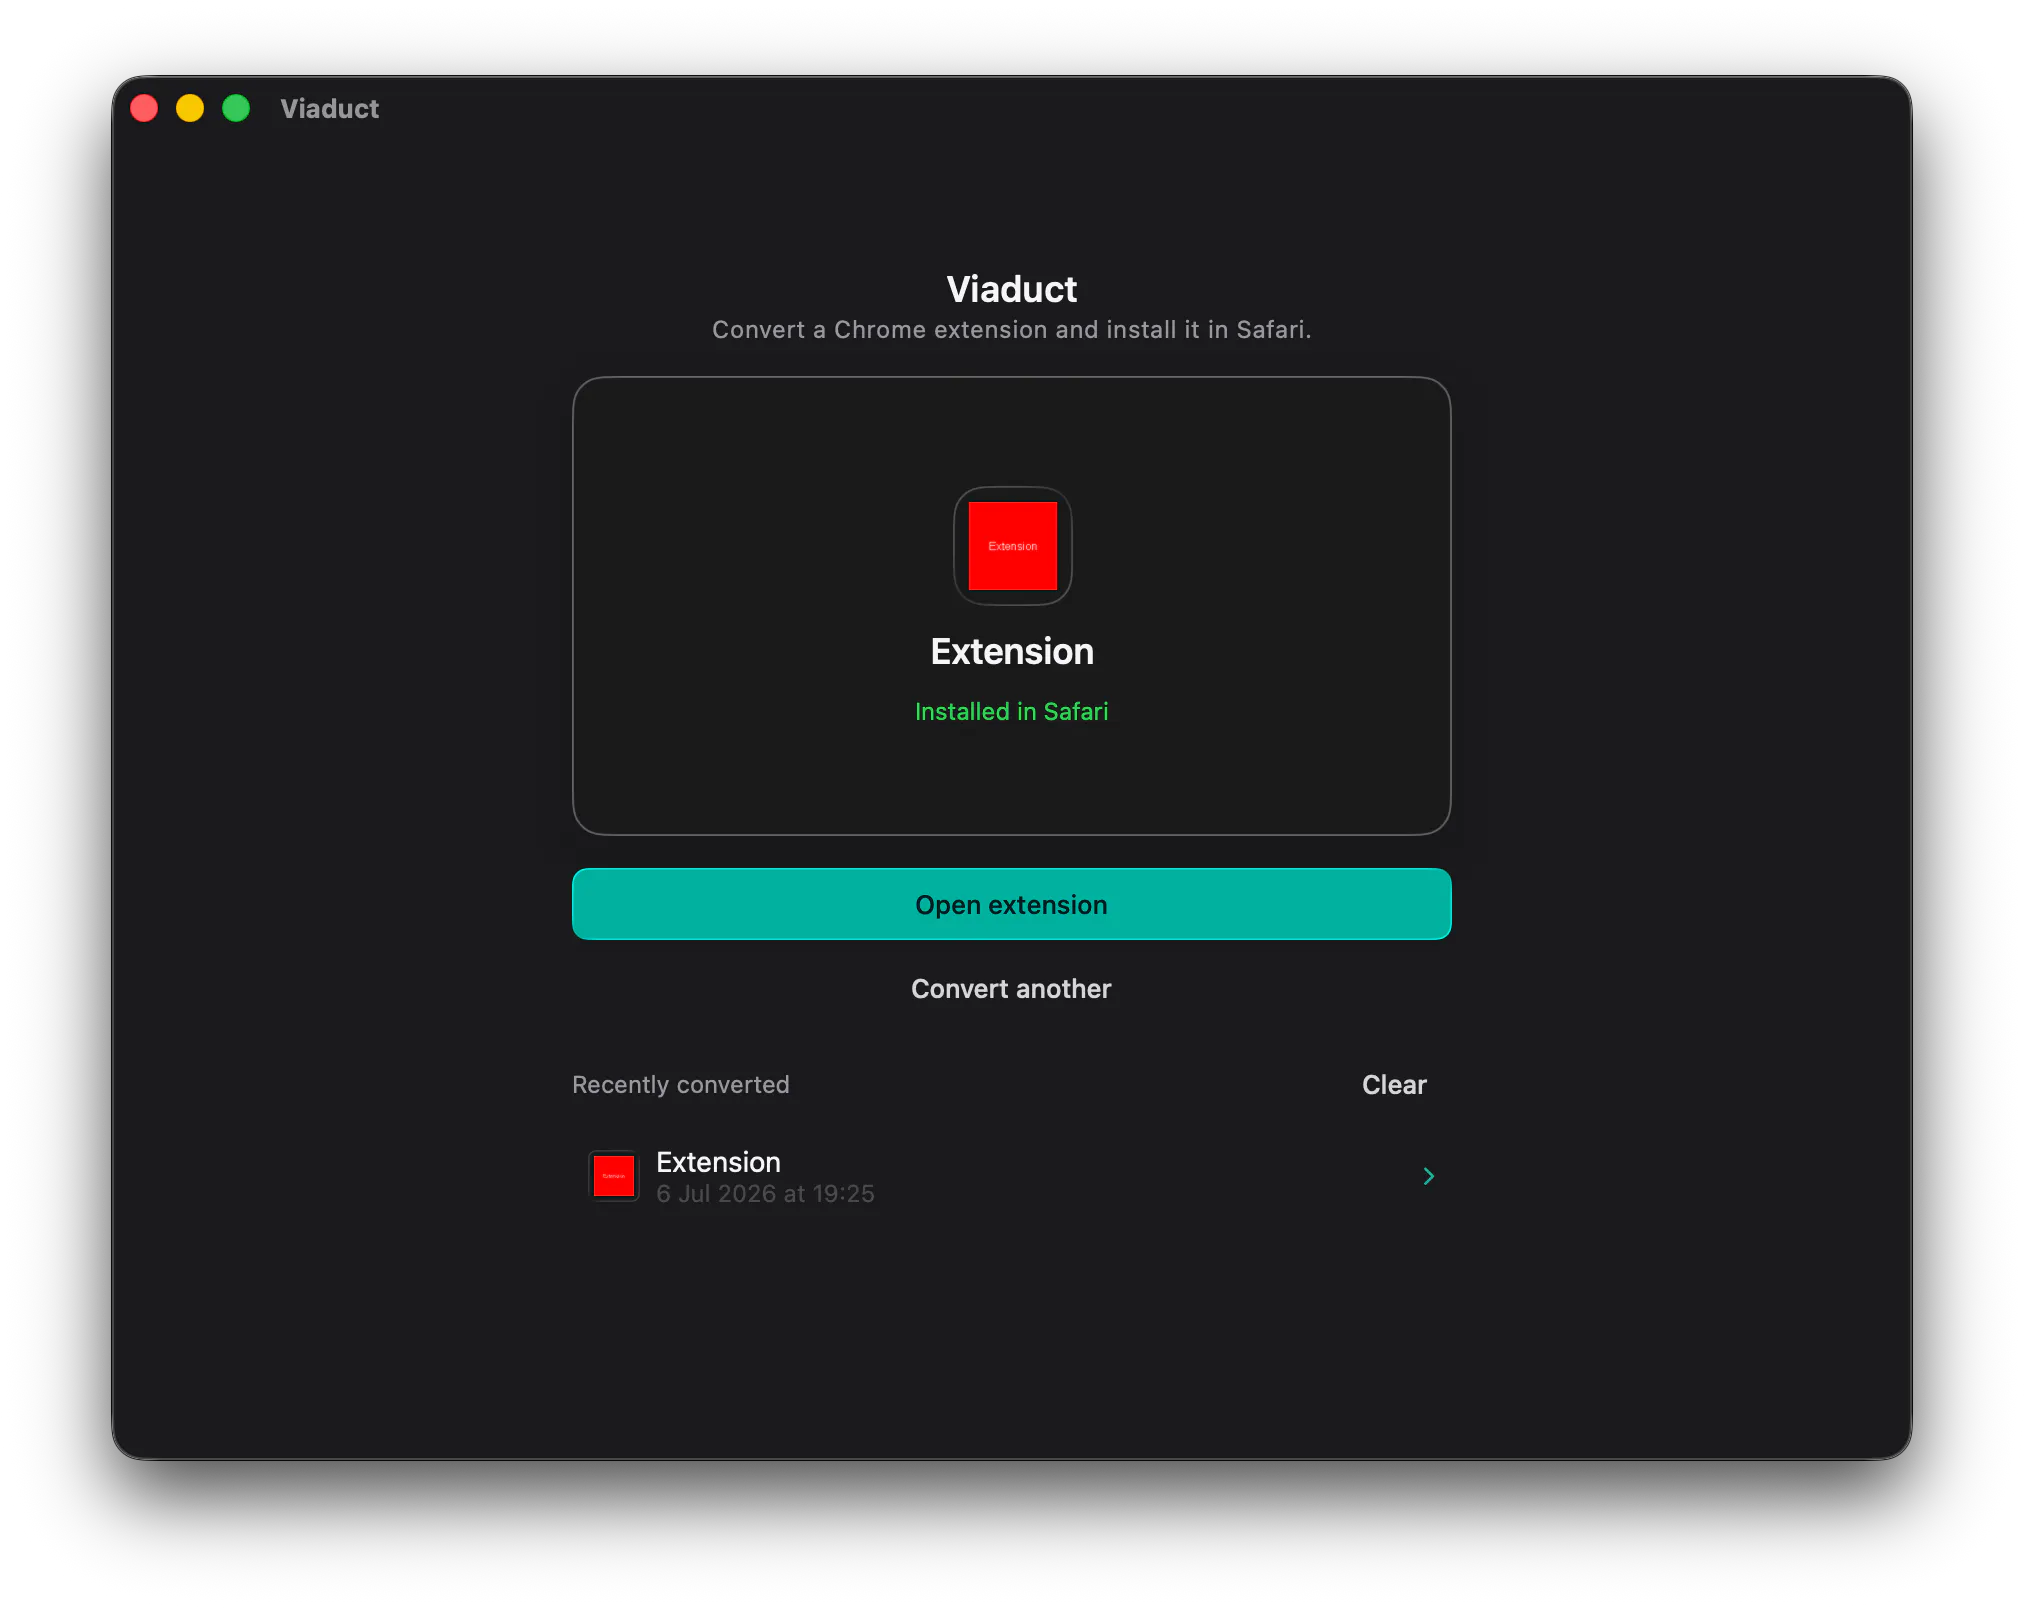Minimize the Viaduct window with yellow button
The height and width of the screenshot is (1608, 2024).
(x=190, y=108)
